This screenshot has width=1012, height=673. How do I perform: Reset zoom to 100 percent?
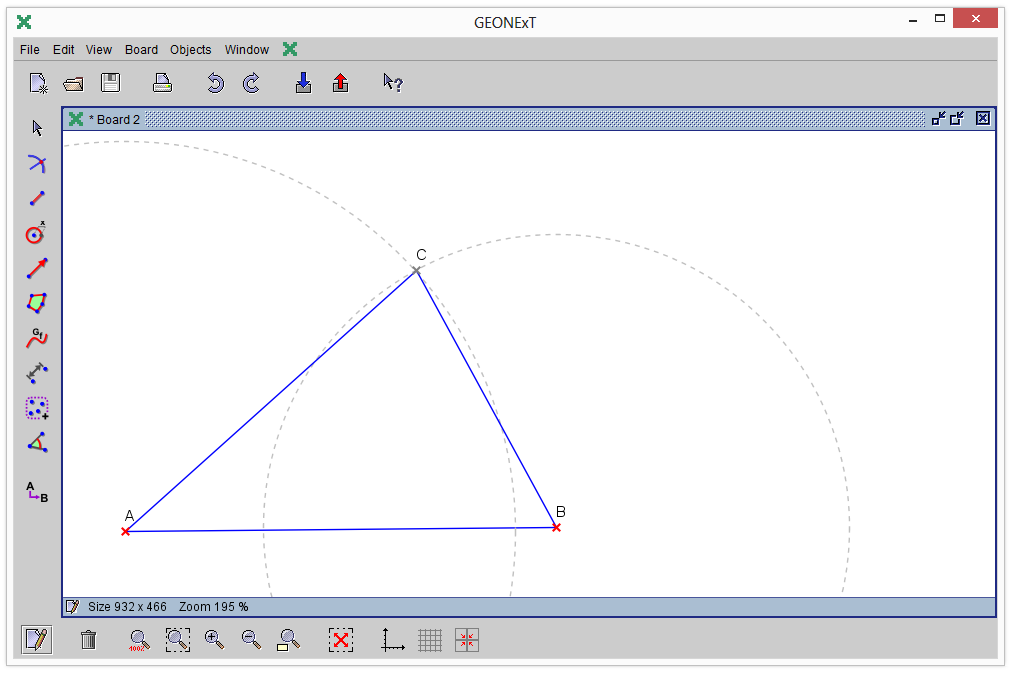[x=139, y=640]
